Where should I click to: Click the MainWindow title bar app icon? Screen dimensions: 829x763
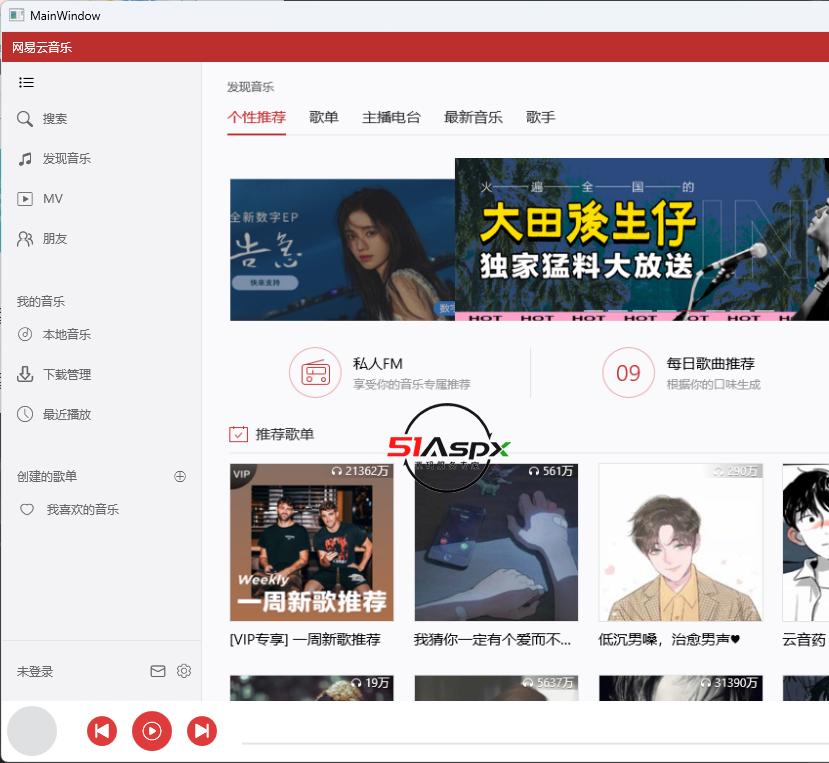coord(16,15)
